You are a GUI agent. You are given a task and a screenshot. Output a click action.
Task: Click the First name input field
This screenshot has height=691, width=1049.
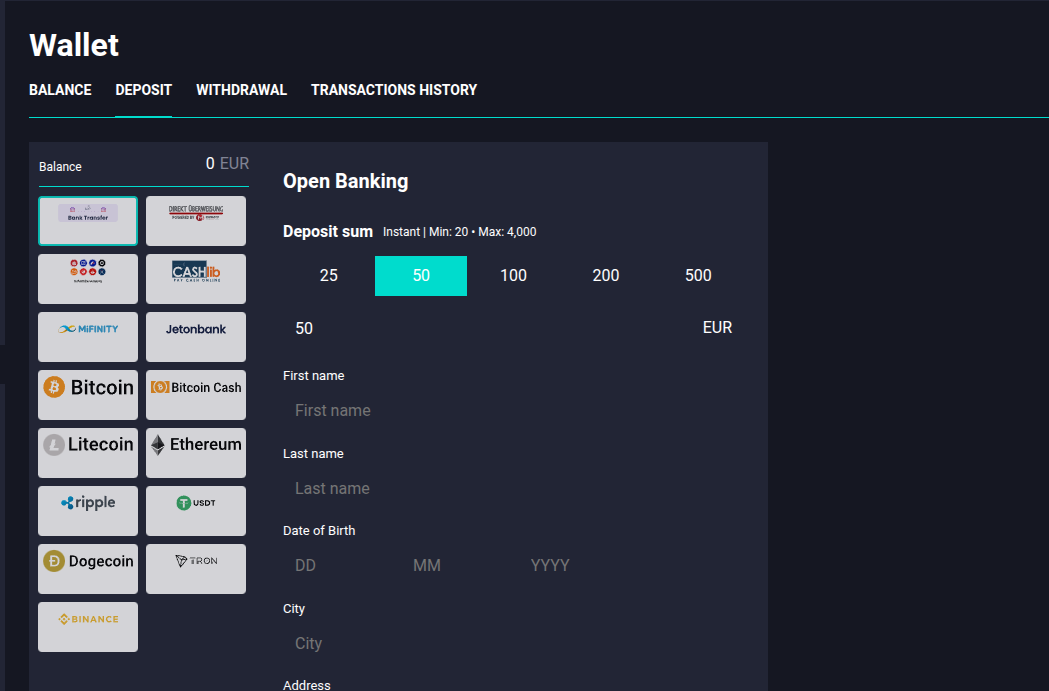510,410
